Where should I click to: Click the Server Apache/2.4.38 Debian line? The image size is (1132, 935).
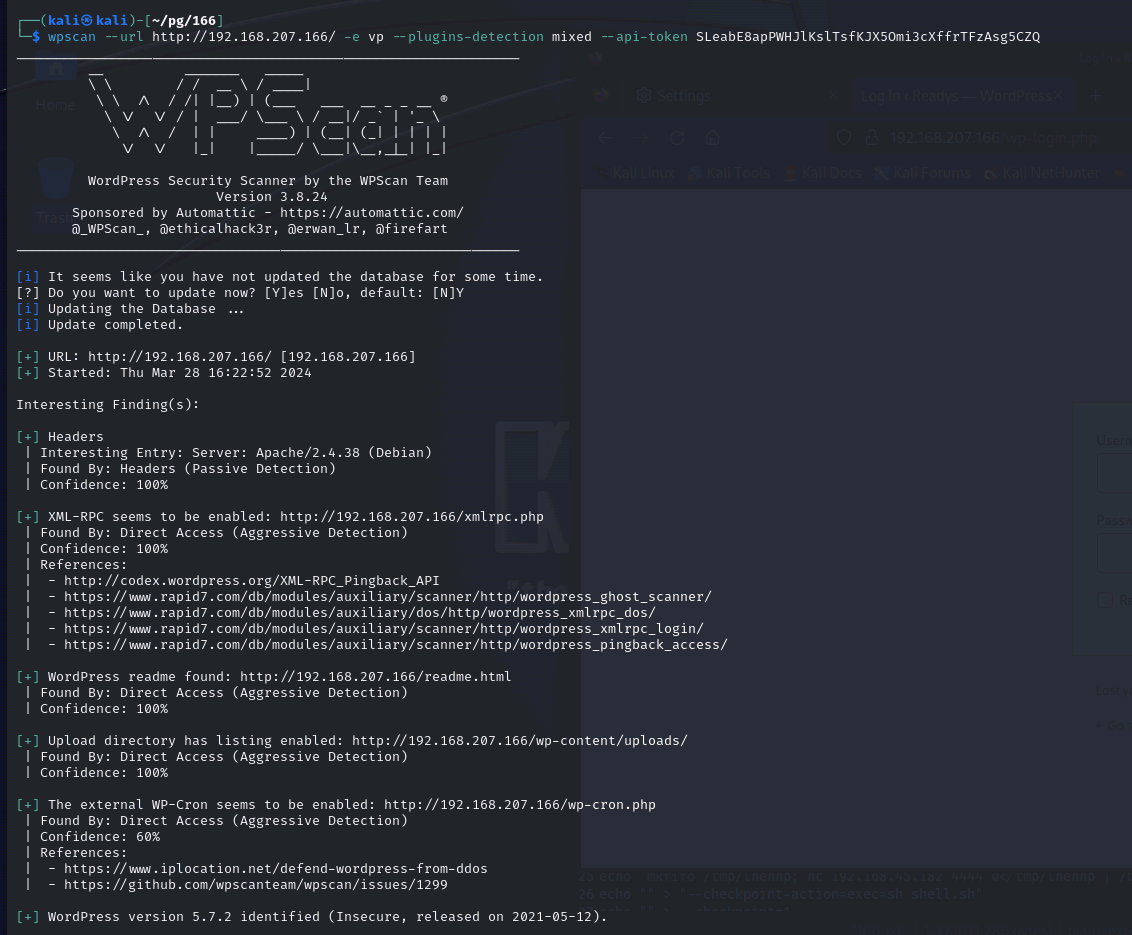(x=236, y=453)
